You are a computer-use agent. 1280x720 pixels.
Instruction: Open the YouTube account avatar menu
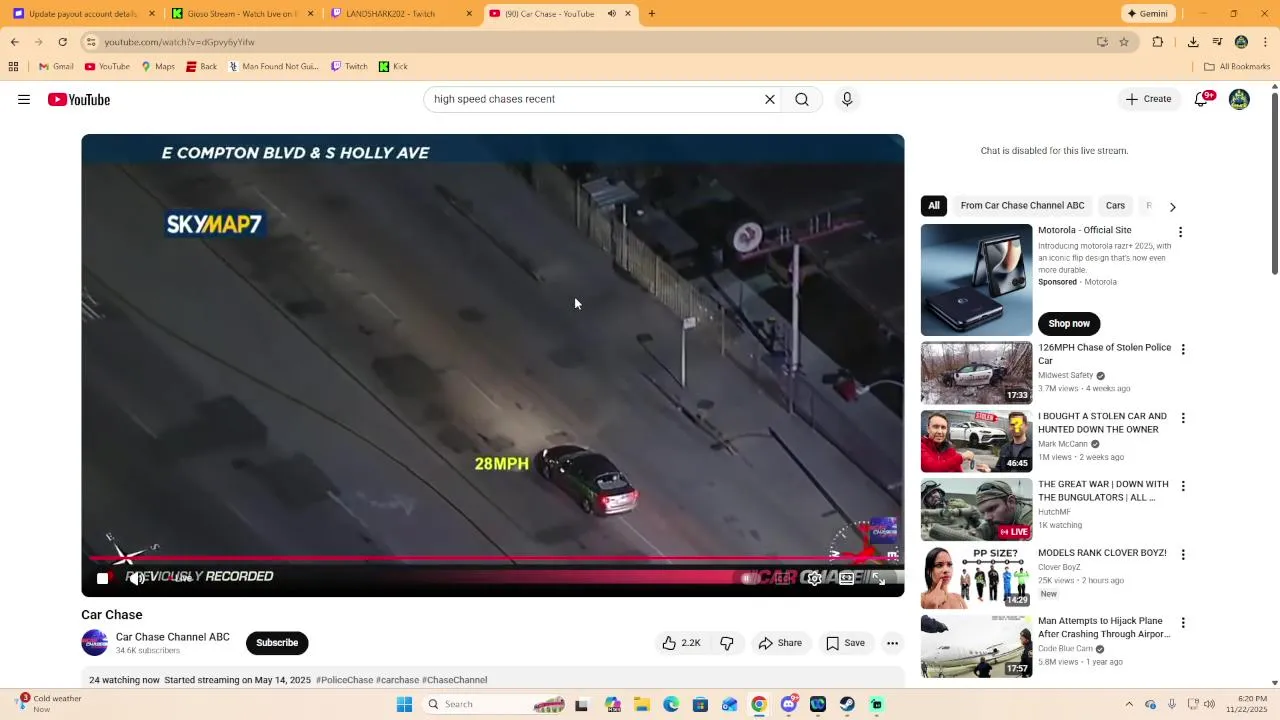point(1239,99)
